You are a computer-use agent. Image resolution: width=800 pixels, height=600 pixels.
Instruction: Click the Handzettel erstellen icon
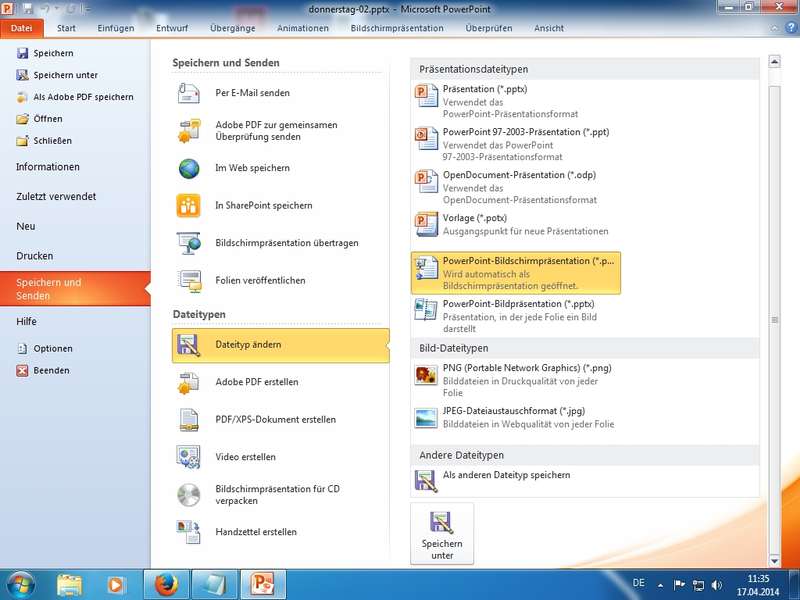pyautogui.click(x=189, y=532)
